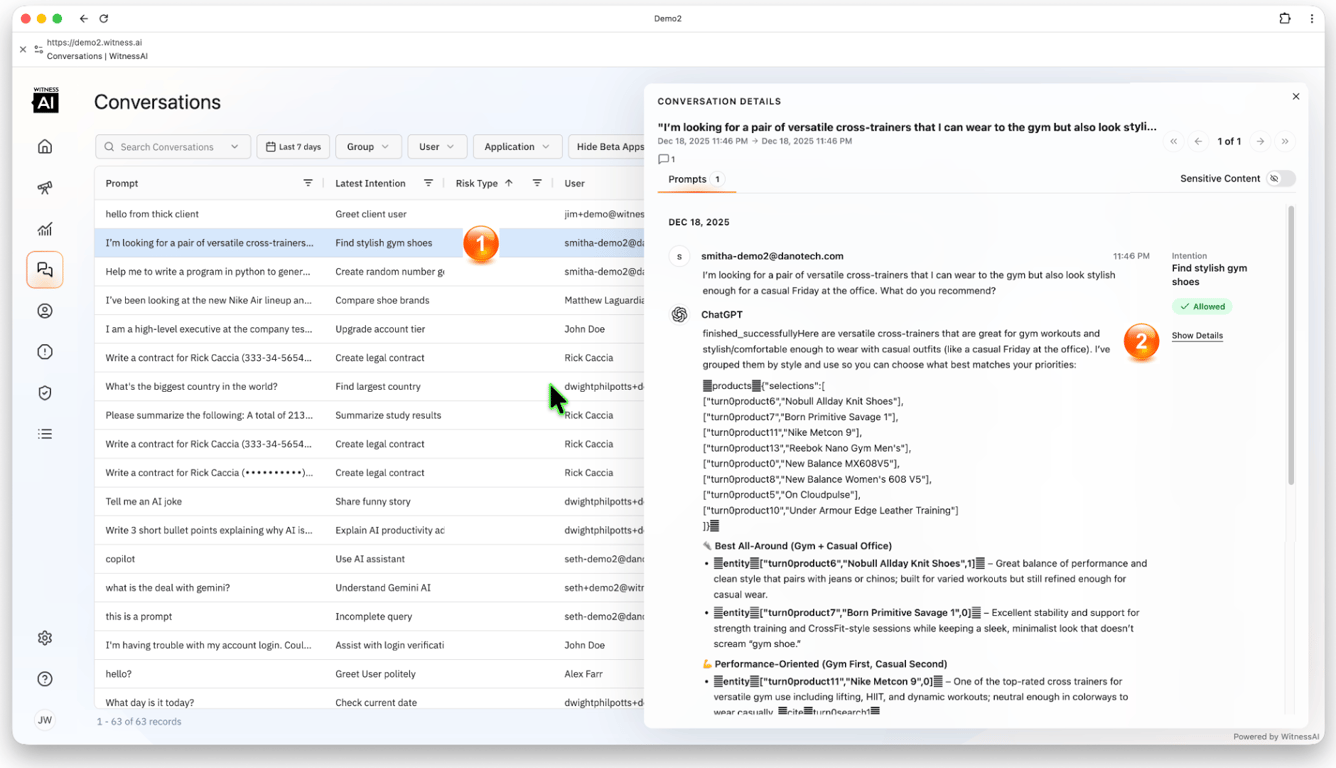Select the 'new Nike Air lineup' prompt row

pyautogui.click(x=369, y=300)
